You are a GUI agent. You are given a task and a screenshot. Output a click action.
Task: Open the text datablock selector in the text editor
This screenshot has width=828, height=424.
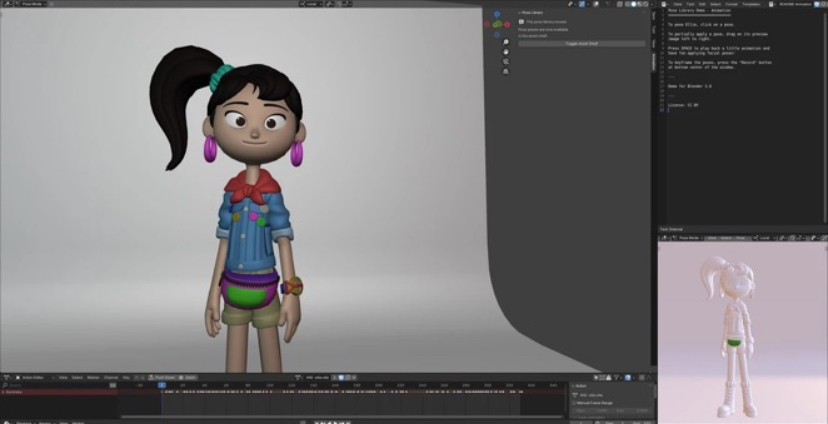tap(772, 4)
